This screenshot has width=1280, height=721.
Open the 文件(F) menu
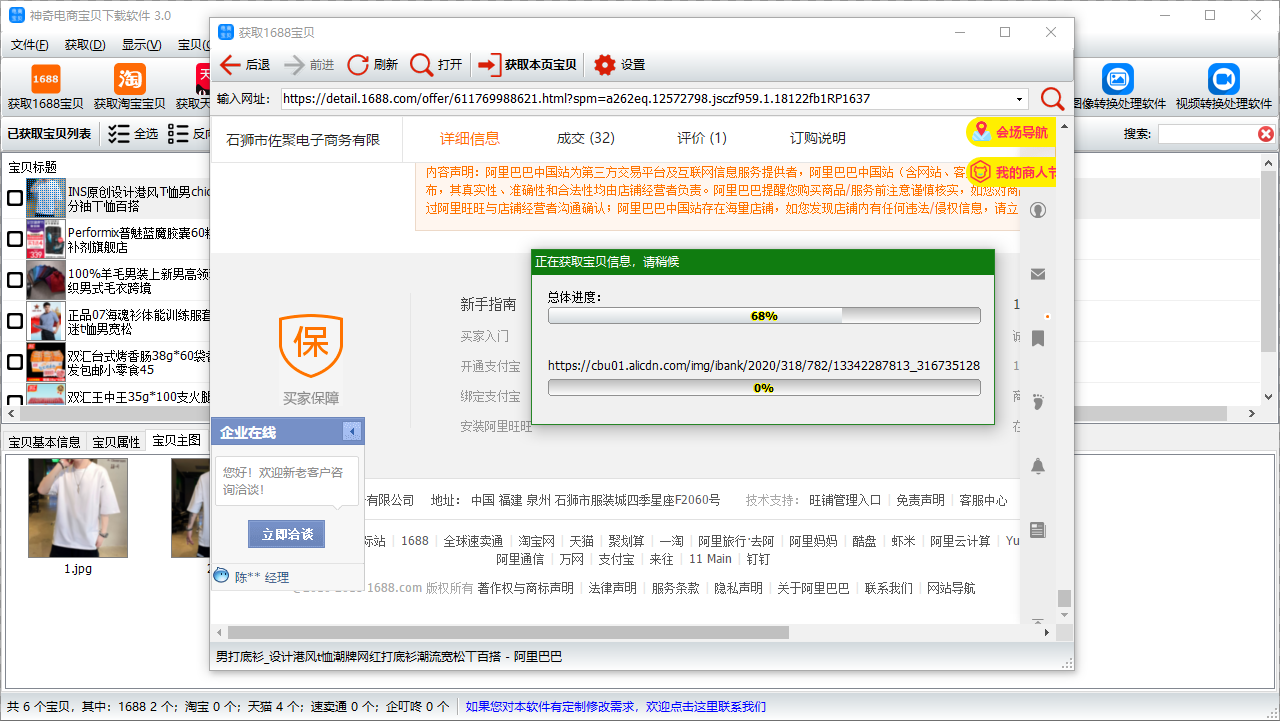point(29,45)
